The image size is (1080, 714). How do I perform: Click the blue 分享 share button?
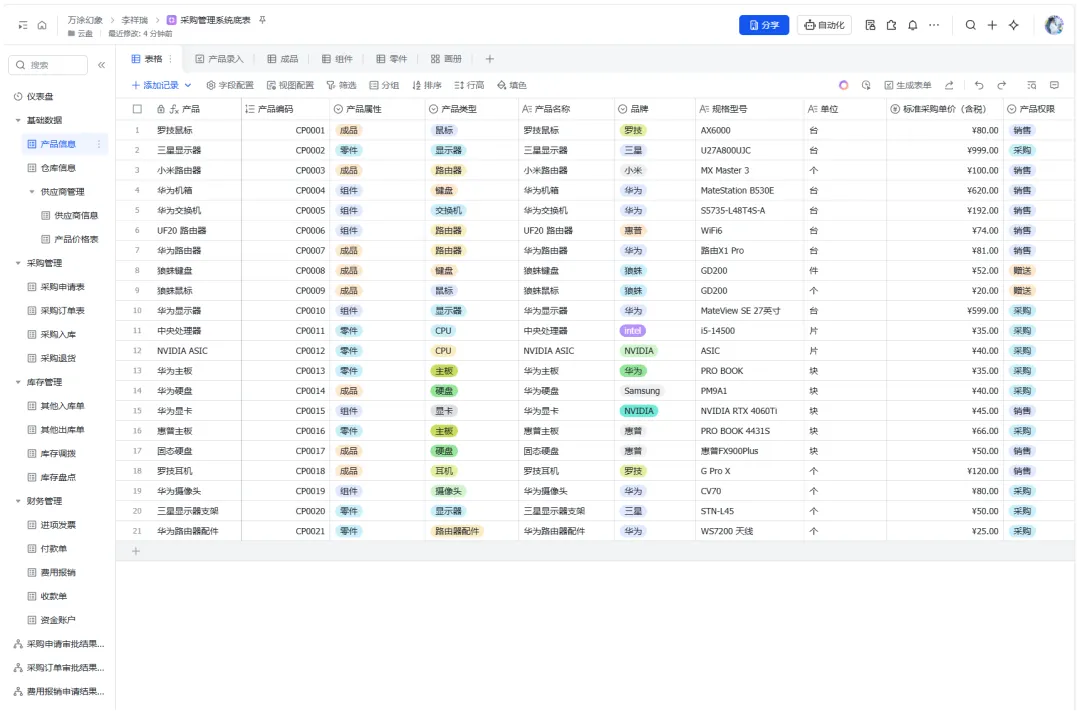[x=764, y=25]
